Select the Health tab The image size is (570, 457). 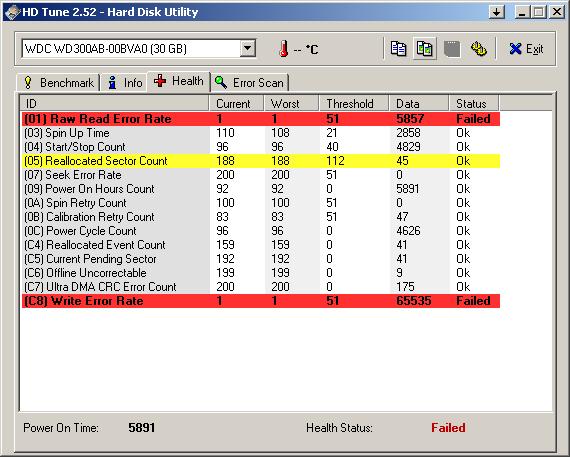[x=178, y=81]
